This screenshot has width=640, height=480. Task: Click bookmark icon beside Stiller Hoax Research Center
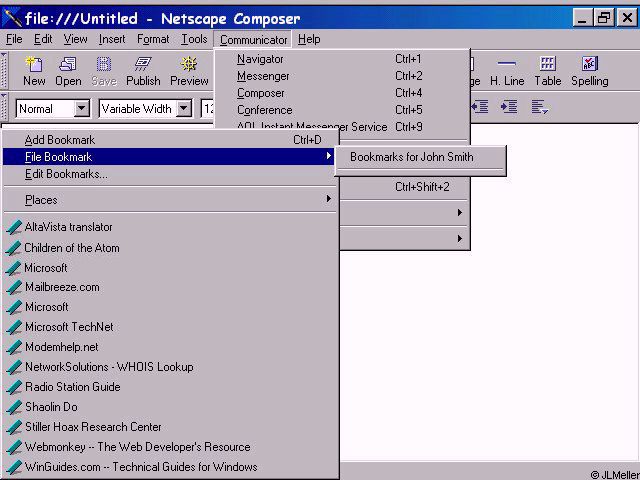tap(14, 427)
